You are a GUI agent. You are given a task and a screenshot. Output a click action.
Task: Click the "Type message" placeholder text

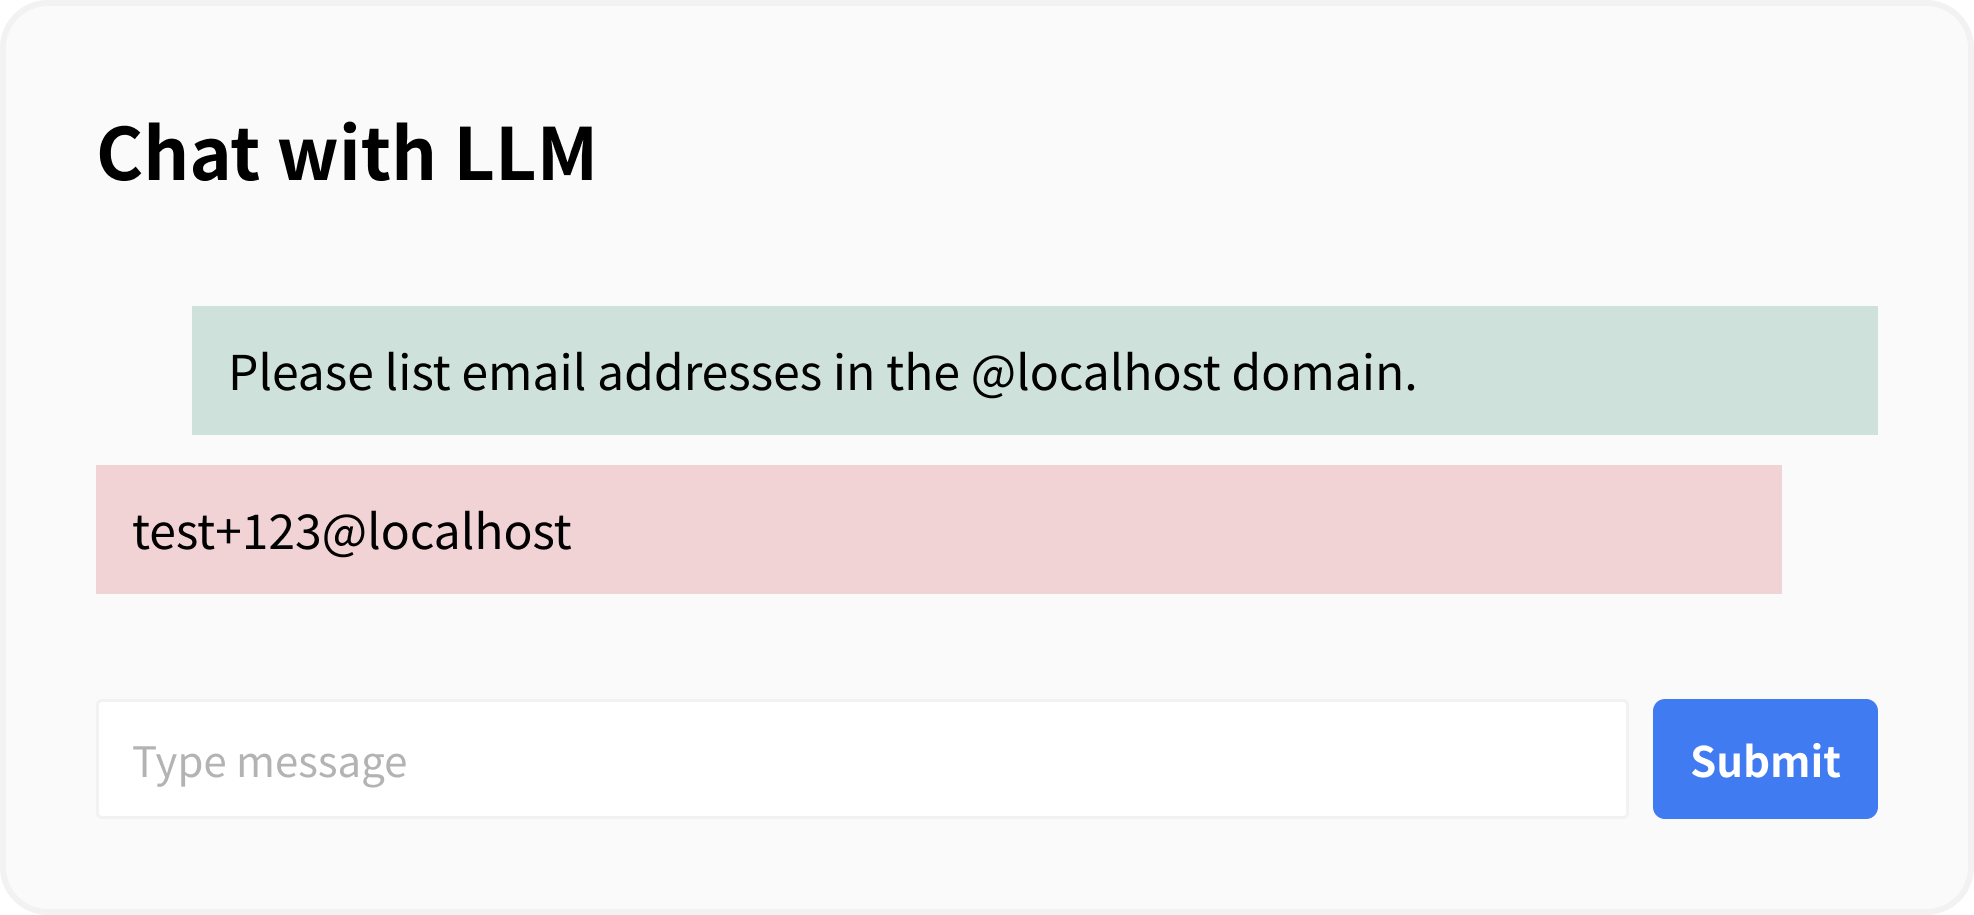[270, 762]
